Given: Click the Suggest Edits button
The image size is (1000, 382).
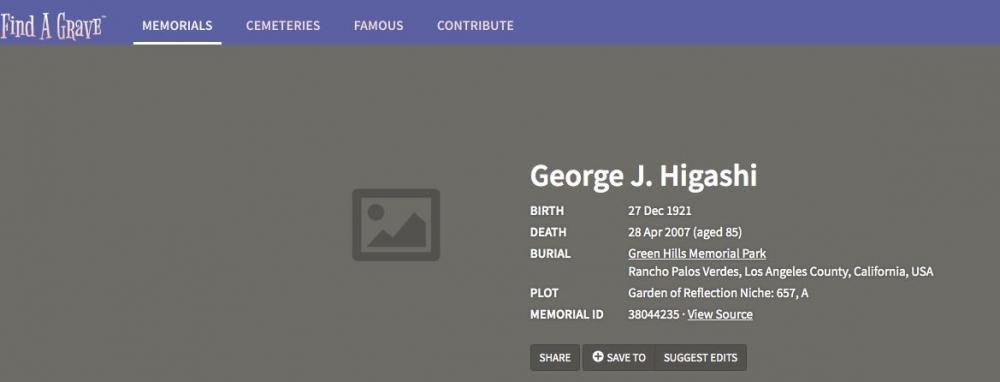Looking at the screenshot, I should tap(700, 358).
